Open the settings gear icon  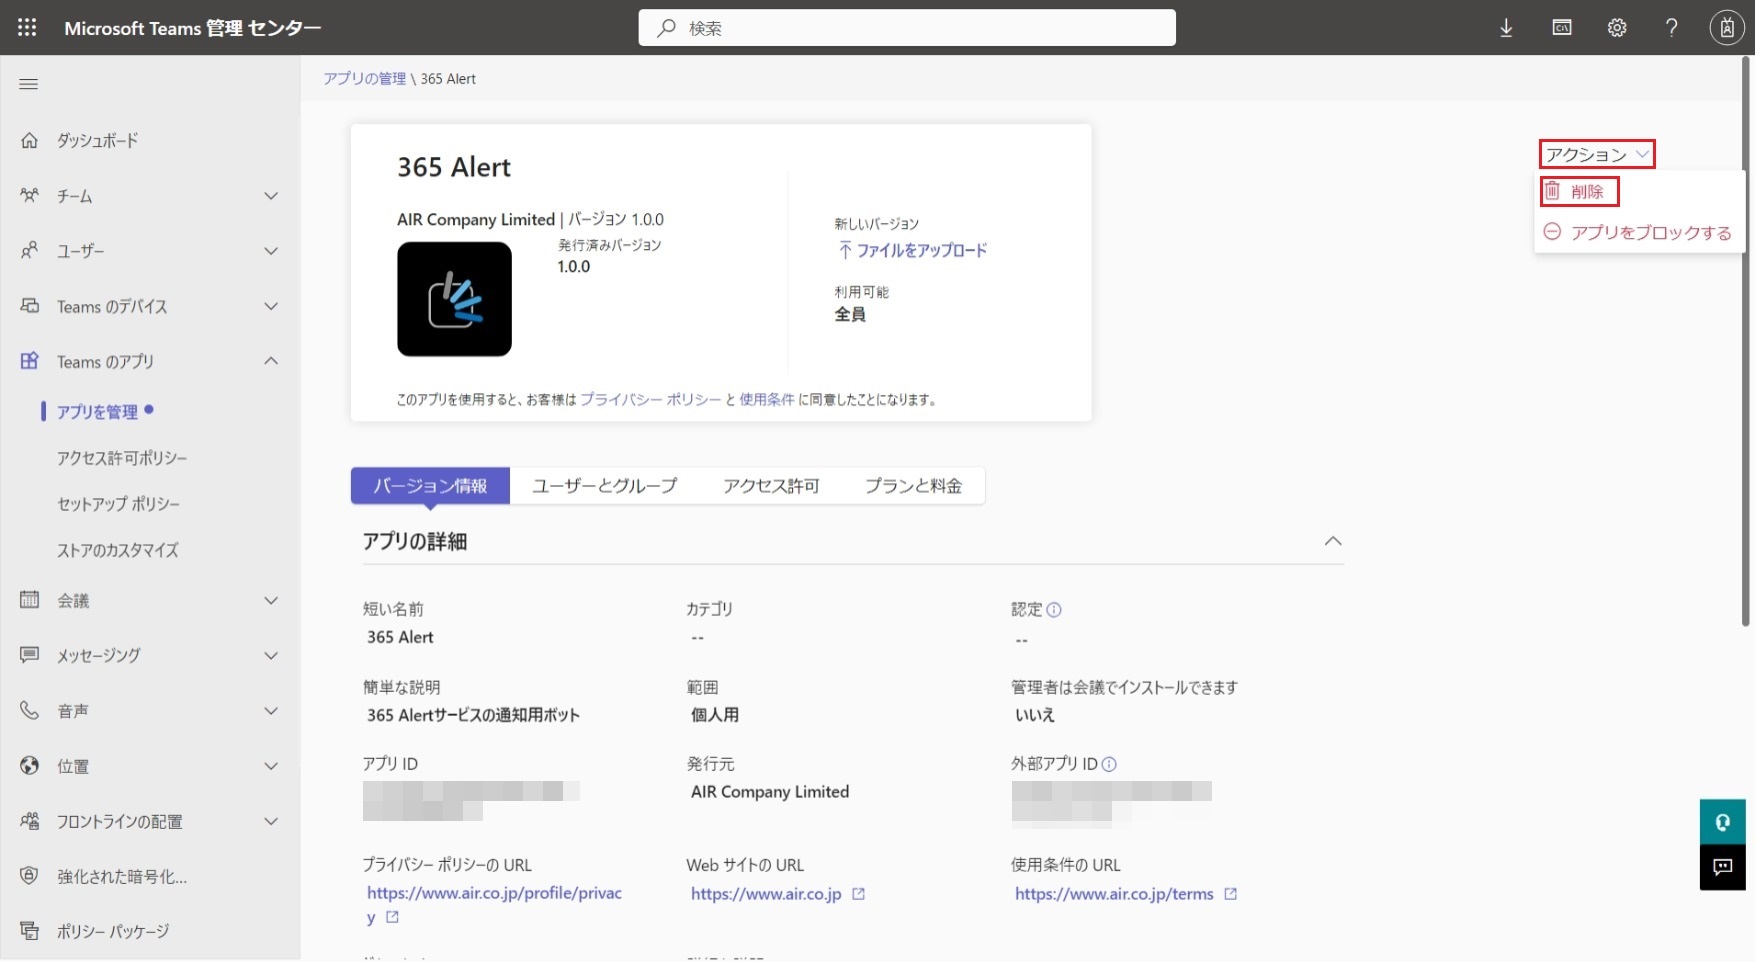(1617, 28)
